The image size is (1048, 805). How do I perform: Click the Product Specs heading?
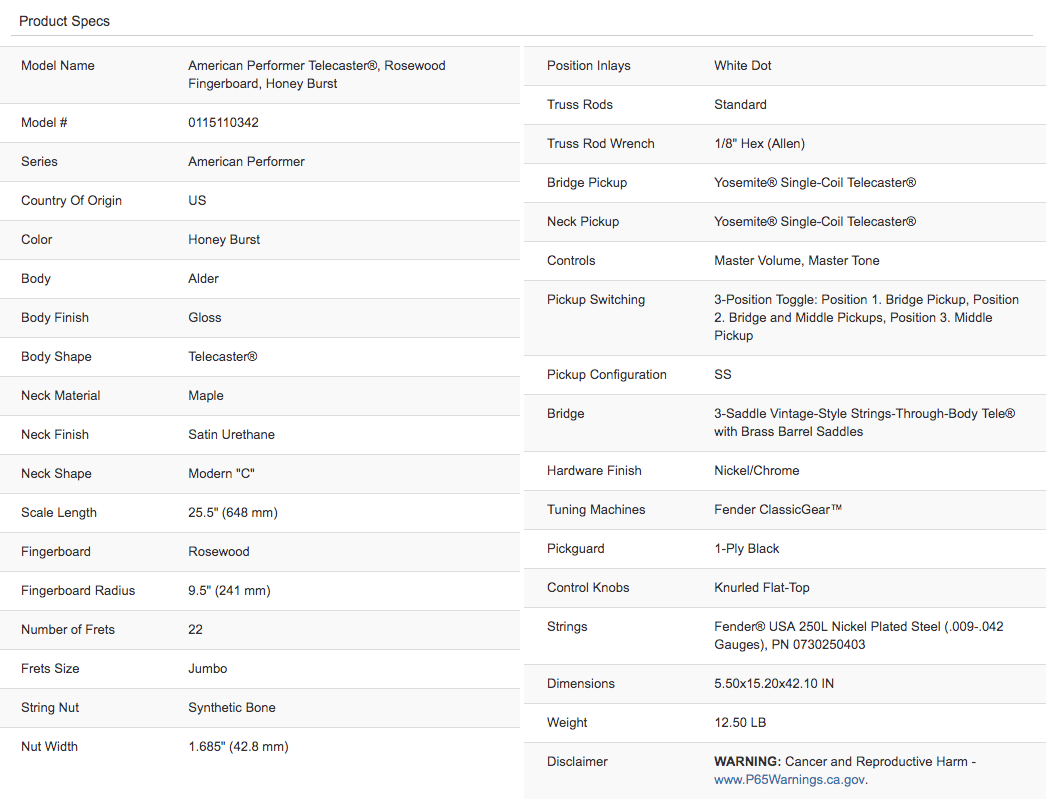coord(64,21)
